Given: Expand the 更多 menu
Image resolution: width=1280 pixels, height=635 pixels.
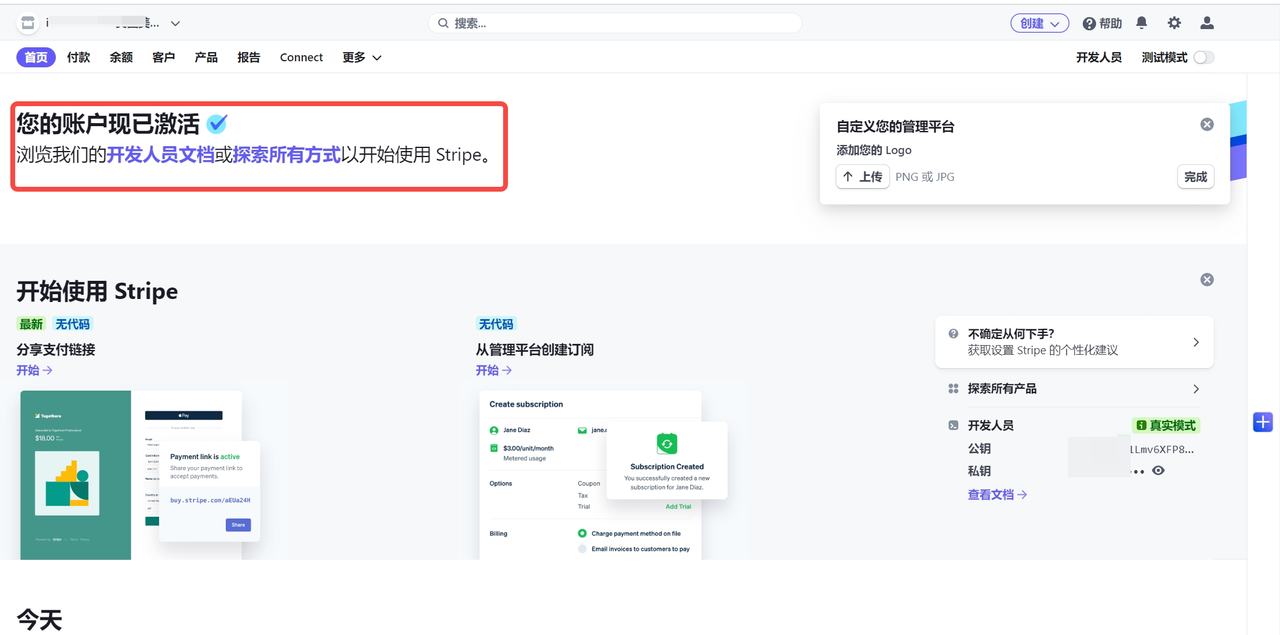Looking at the screenshot, I should tap(362, 57).
